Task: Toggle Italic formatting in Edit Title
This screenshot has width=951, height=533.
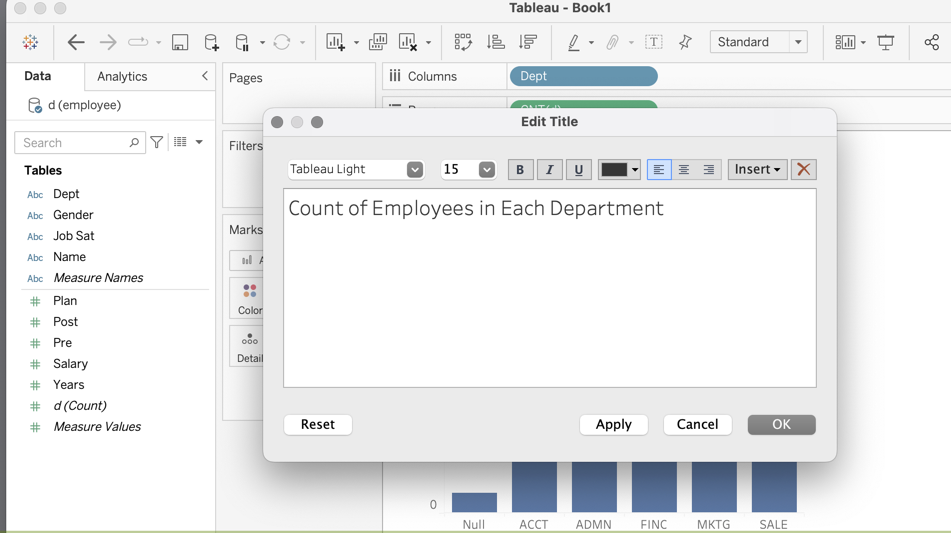Action: [x=549, y=170]
